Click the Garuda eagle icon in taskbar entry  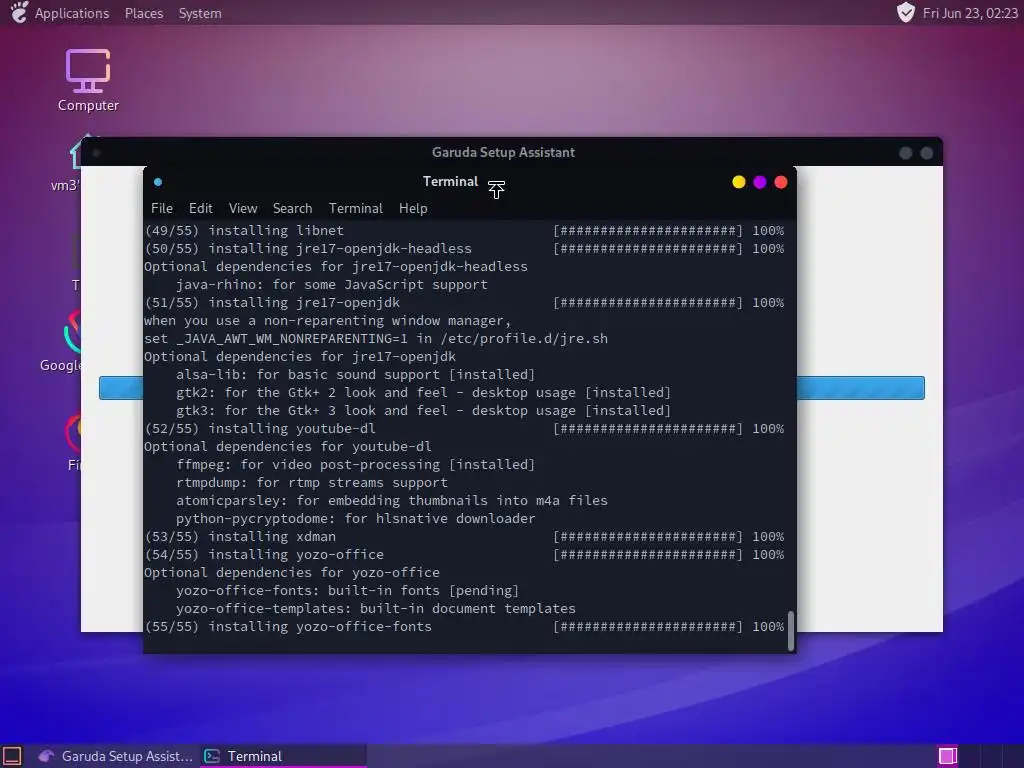[46, 756]
